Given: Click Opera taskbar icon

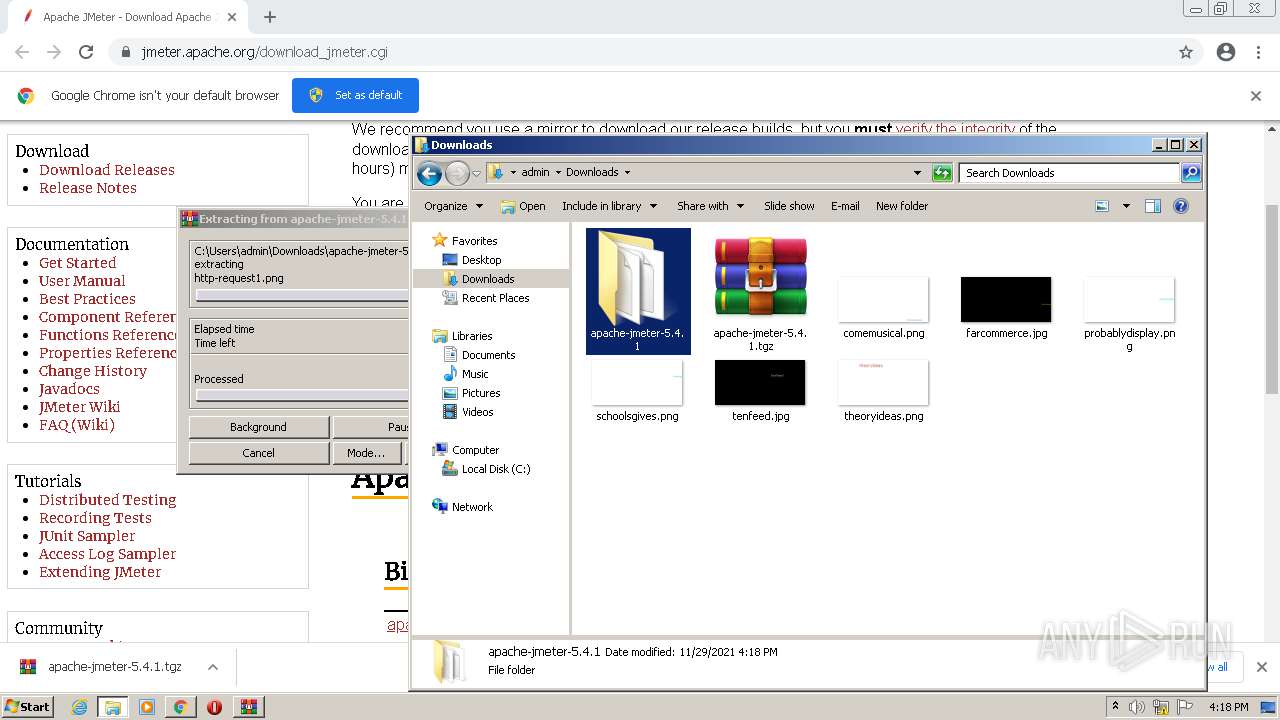Looking at the screenshot, I should (214, 707).
